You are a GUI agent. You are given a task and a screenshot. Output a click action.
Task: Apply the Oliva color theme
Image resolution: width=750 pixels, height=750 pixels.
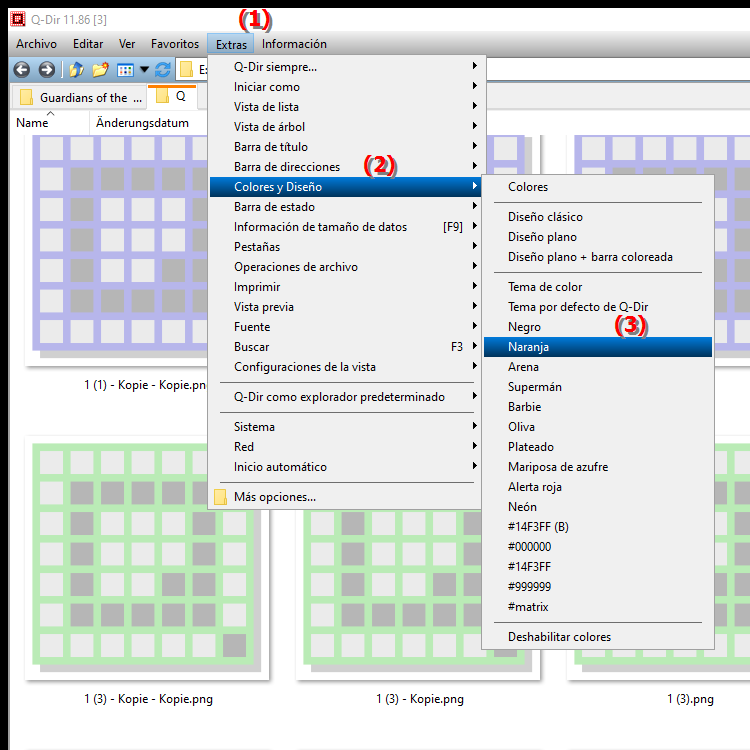pyautogui.click(x=598, y=427)
